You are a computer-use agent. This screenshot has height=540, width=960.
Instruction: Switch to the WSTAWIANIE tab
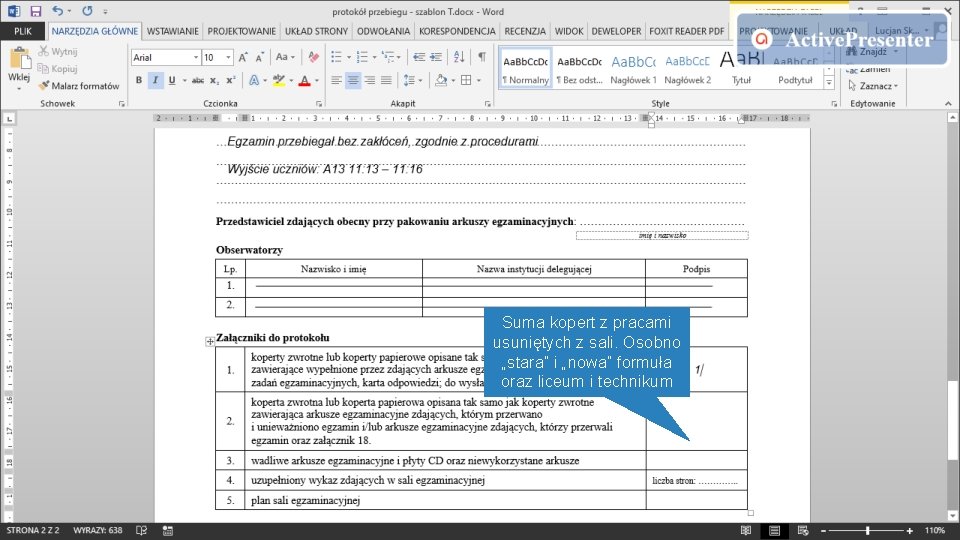pyautogui.click(x=173, y=31)
